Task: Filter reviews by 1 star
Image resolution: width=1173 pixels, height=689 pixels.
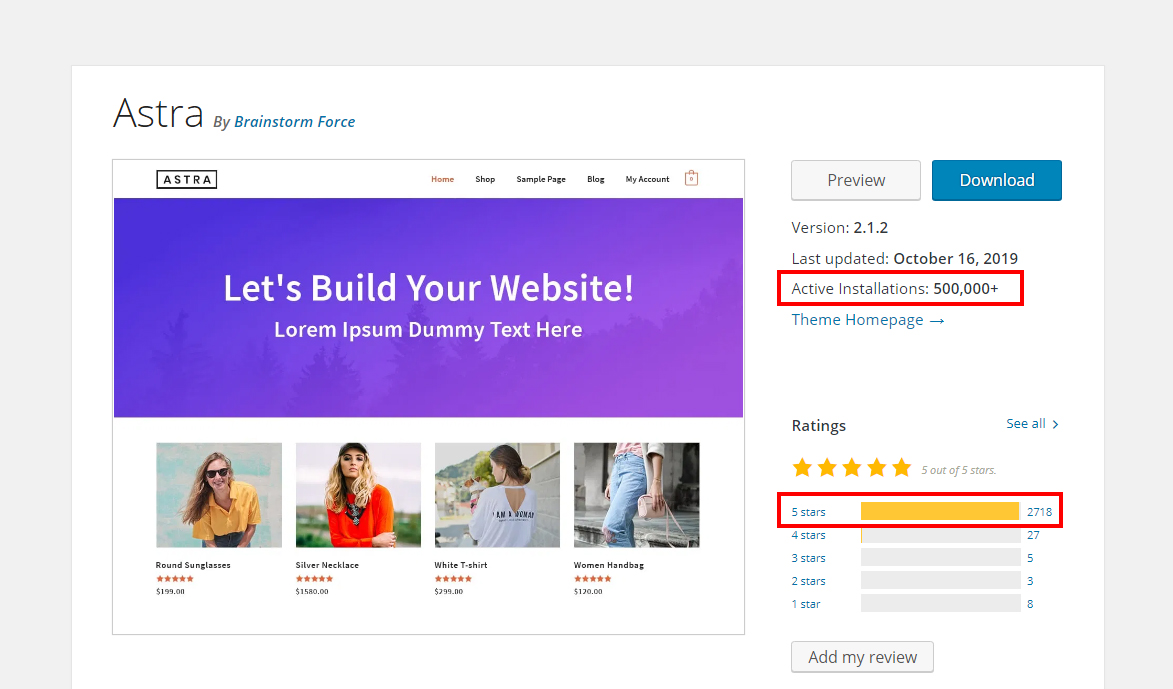Action: (806, 604)
